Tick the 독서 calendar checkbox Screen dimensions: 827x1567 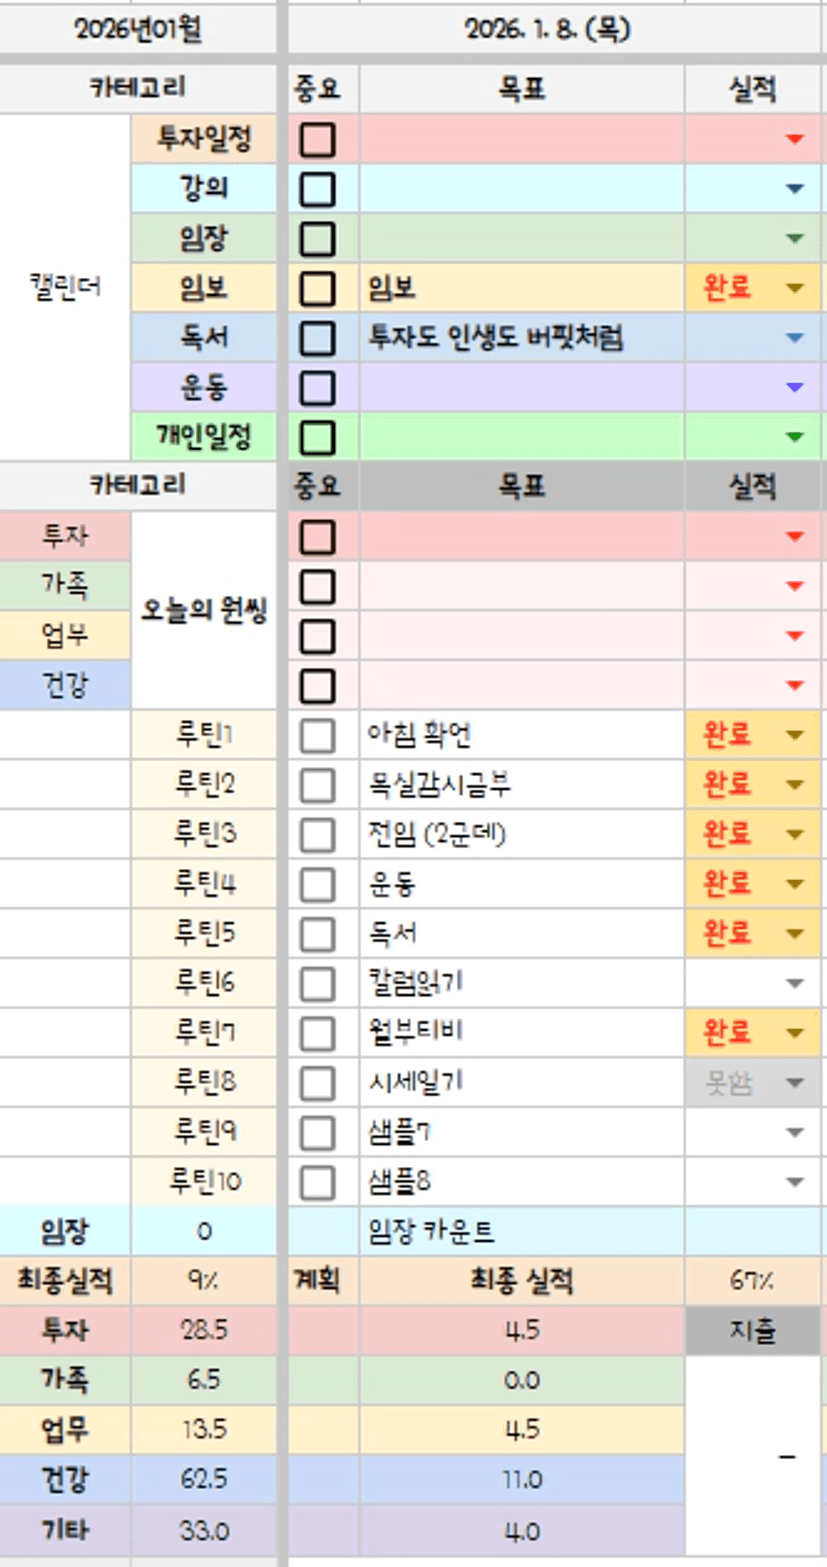(317, 338)
